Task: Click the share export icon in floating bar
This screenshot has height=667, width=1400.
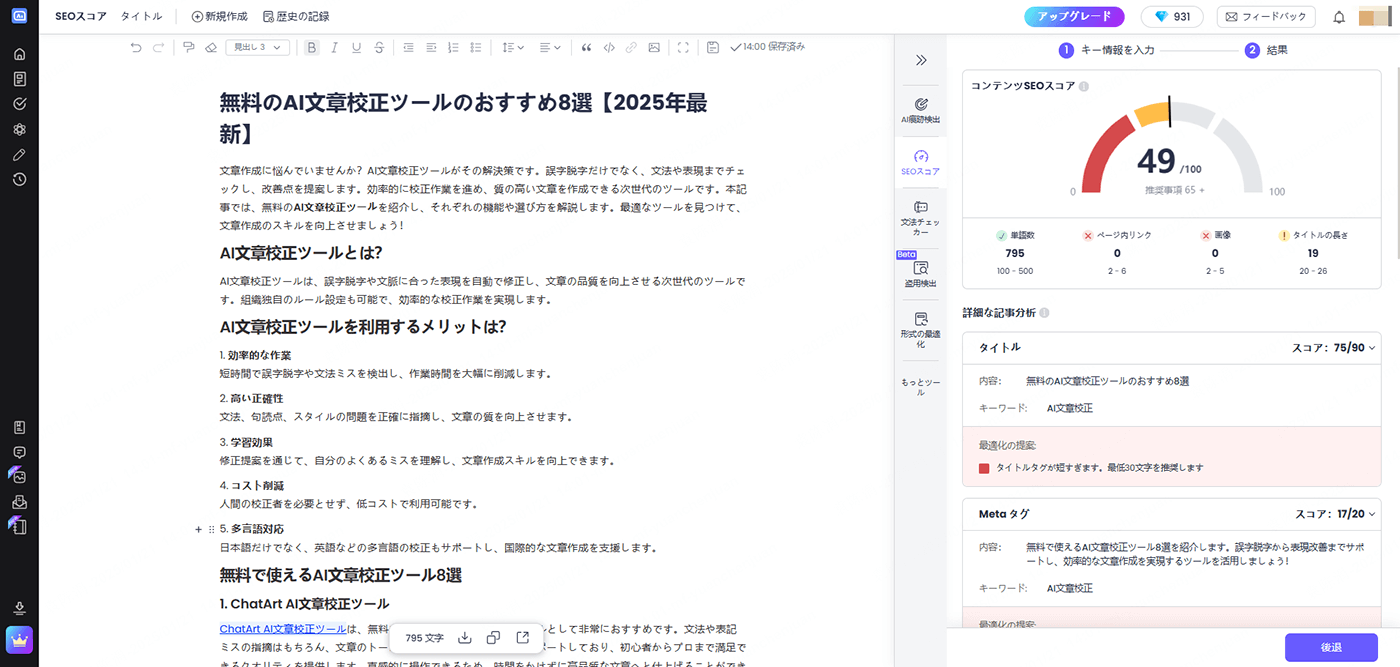Action: pyautogui.click(x=522, y=638)
